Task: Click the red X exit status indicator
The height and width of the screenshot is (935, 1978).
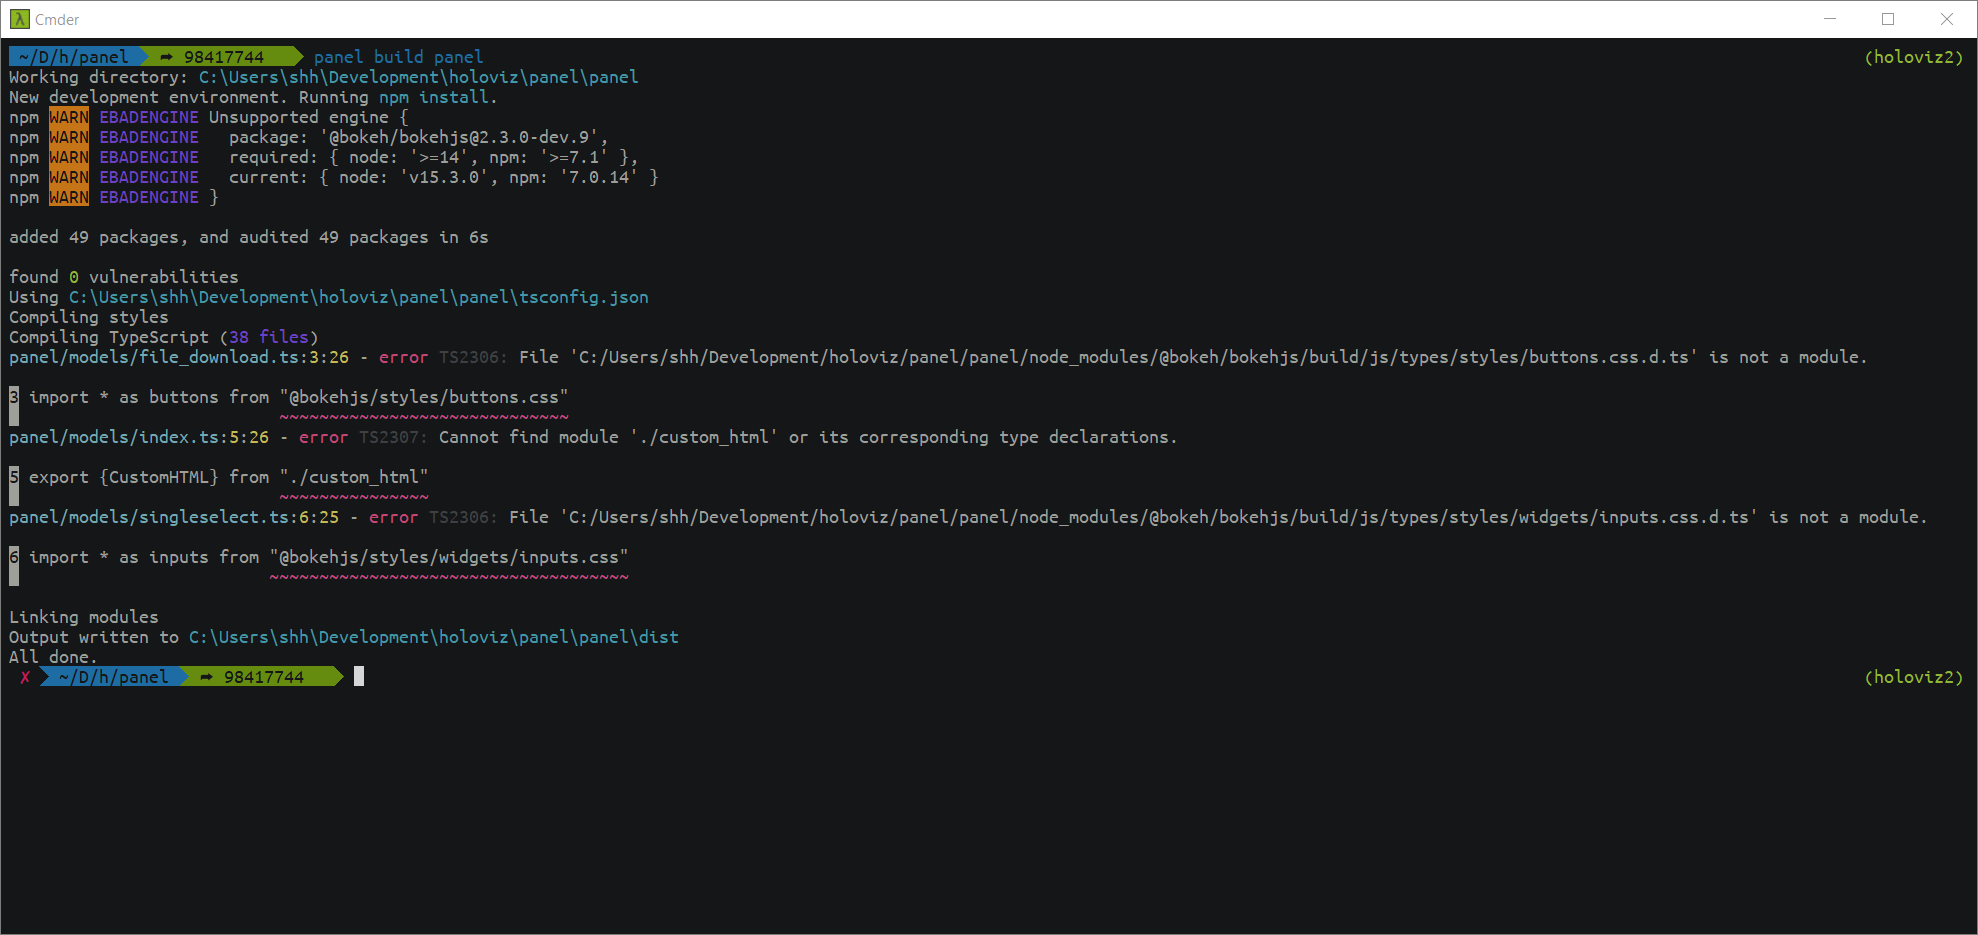Action: coord(24,676)
